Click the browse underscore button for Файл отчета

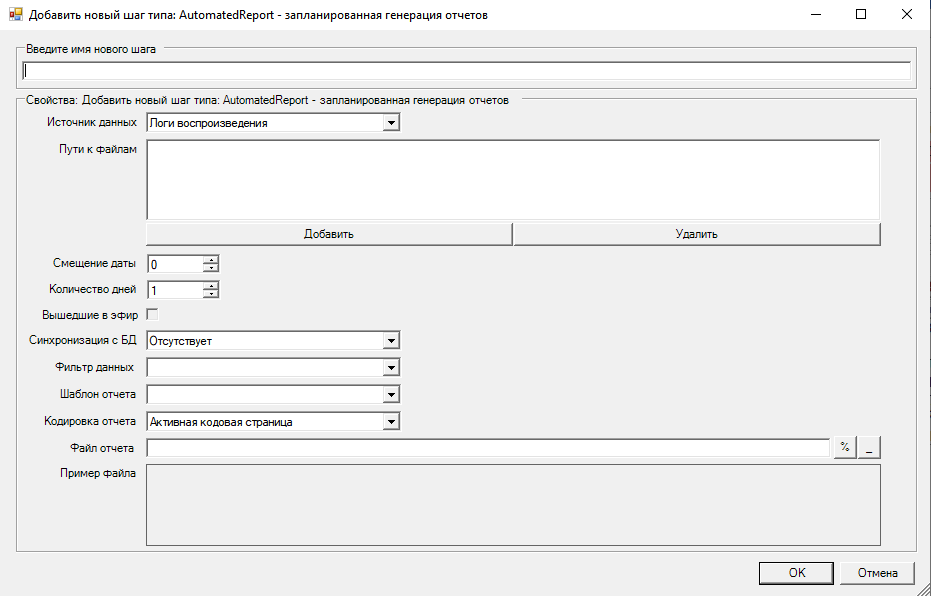[x=869, y=448]
